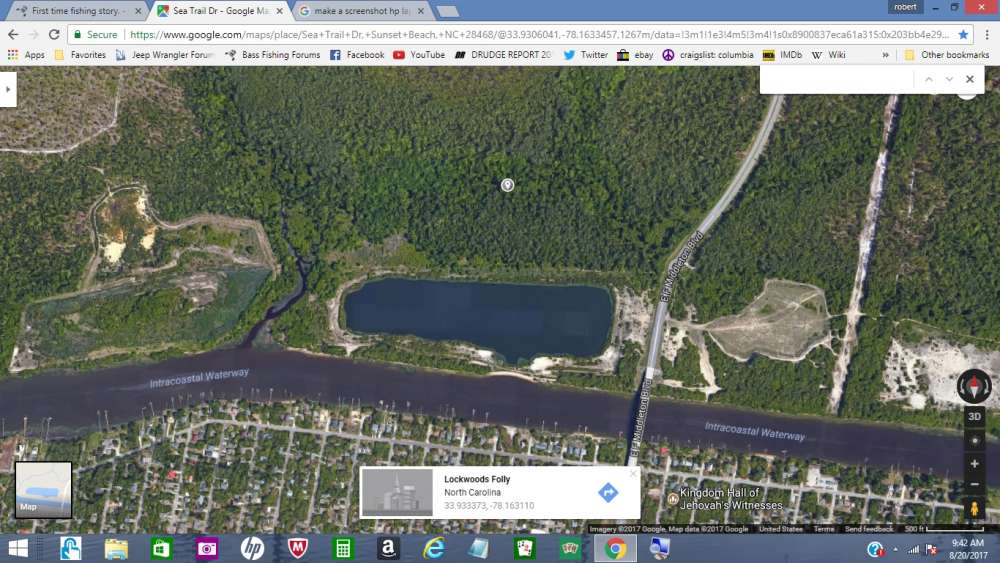Close the make a screenshot hp tab
The width and height of the screenshot is (1000, 563).
coord(421,11)
